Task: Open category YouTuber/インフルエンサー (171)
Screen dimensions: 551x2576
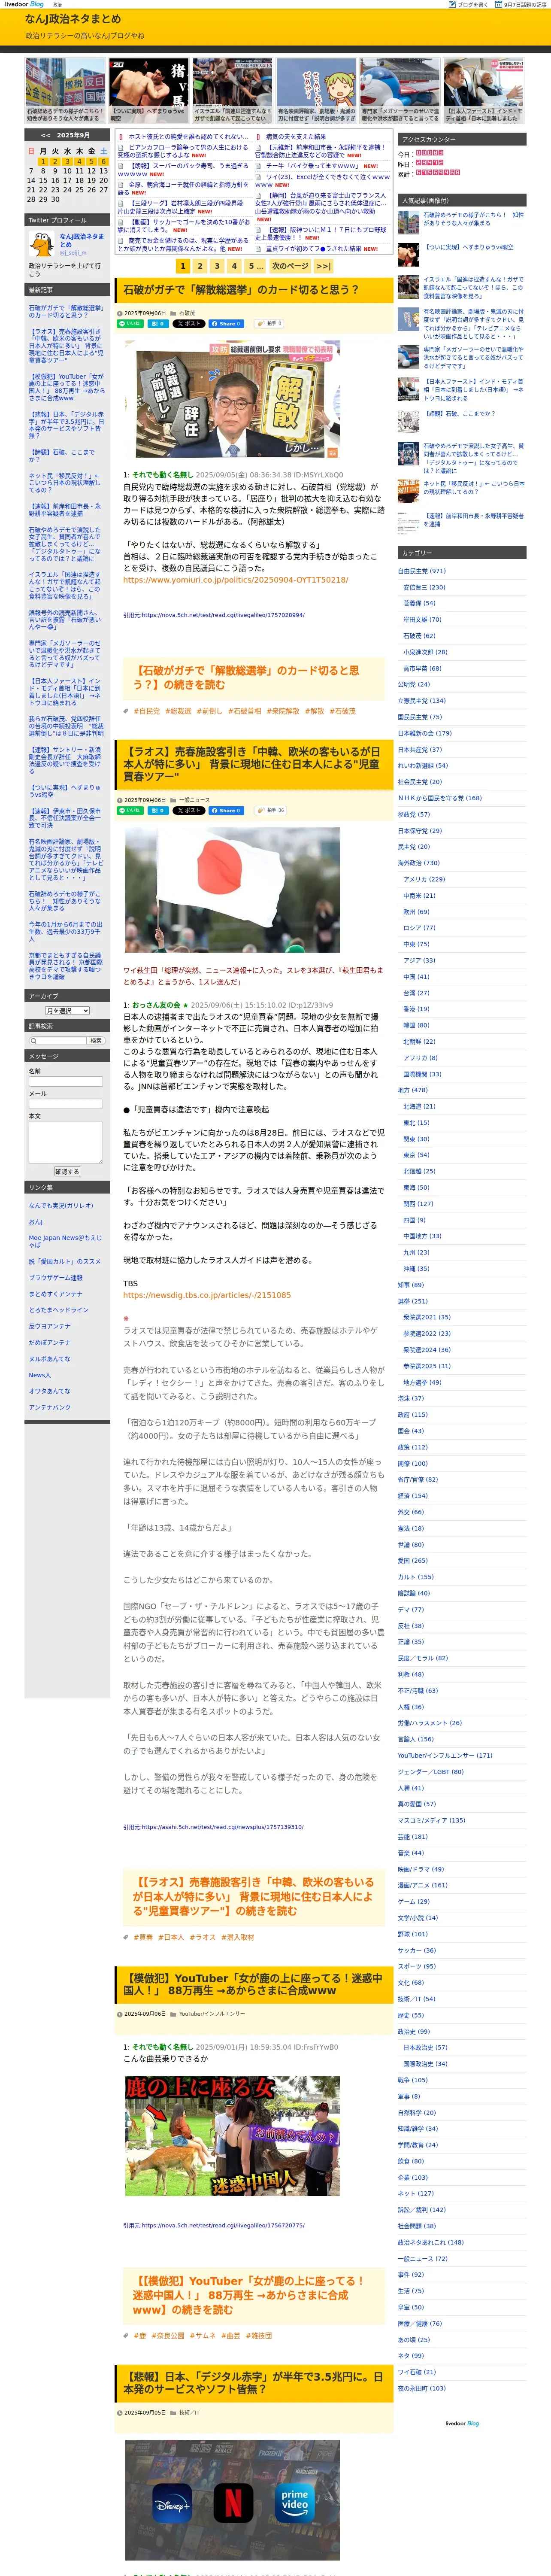Action: (x=445, y=1755)
